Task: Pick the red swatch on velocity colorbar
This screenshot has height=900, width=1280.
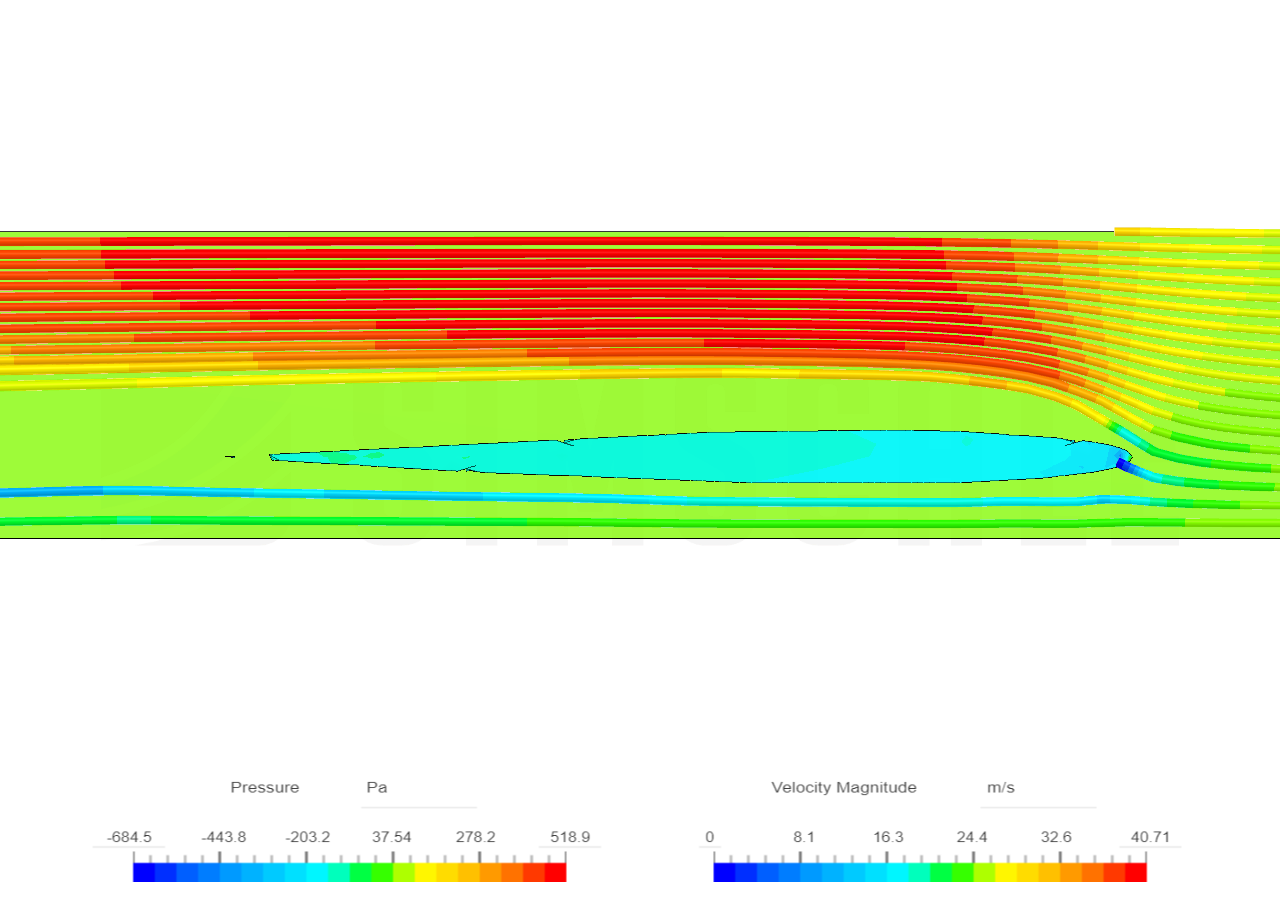Action: coord(1136,872)
